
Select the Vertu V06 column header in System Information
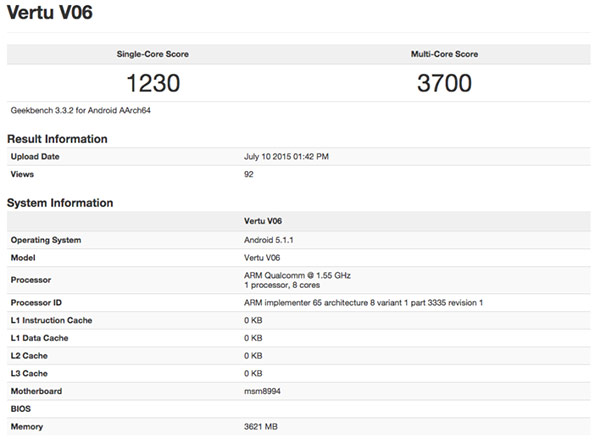(263, 221)
